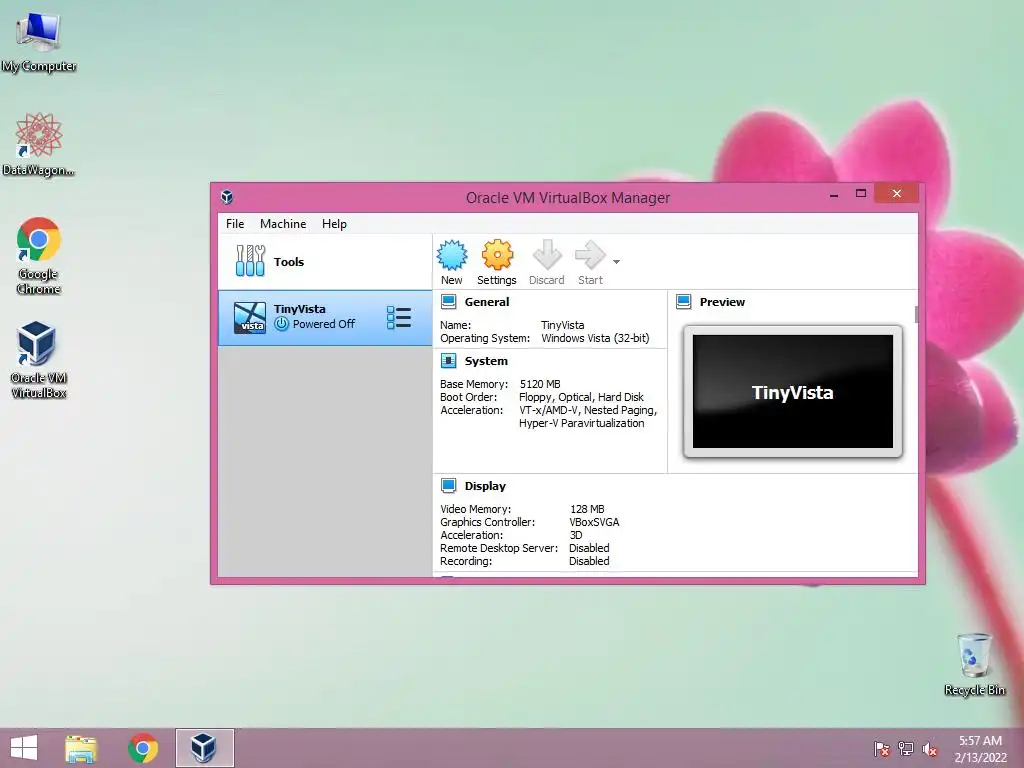Open the Machine menu
The image size is (1024, 768).
pos(283,224)
